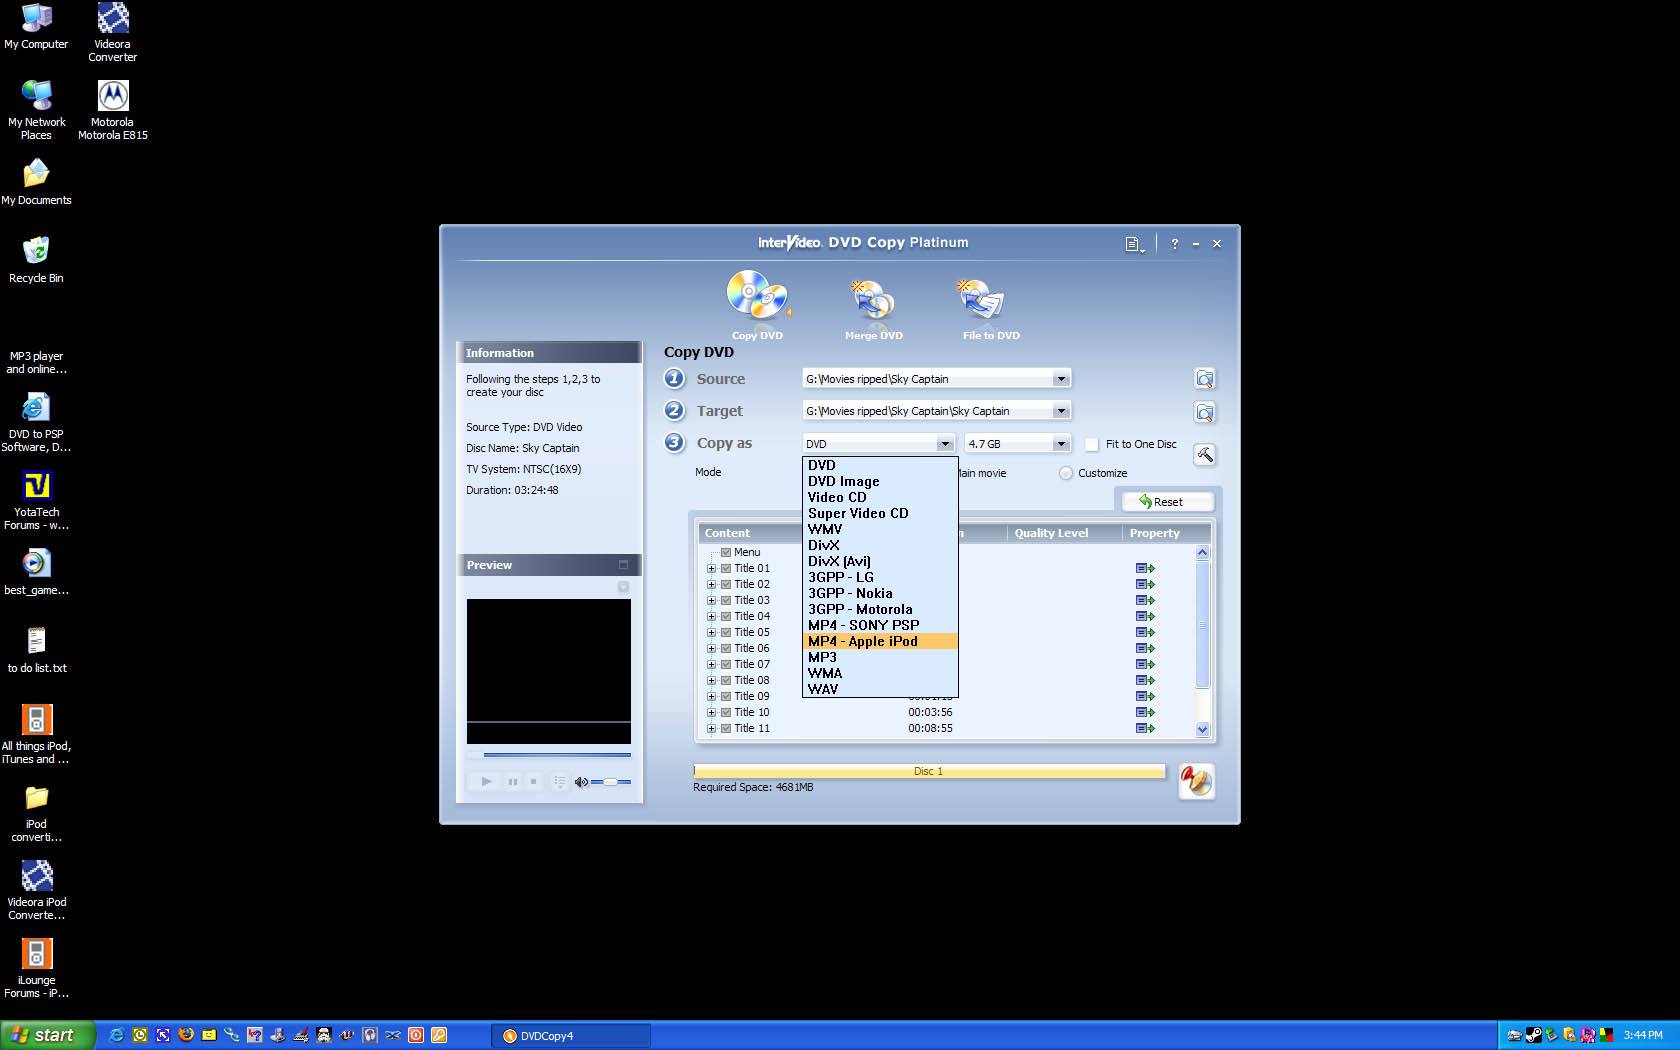Start the burn/copy process
The image size is (1680, 1050).
(1196, 781)
